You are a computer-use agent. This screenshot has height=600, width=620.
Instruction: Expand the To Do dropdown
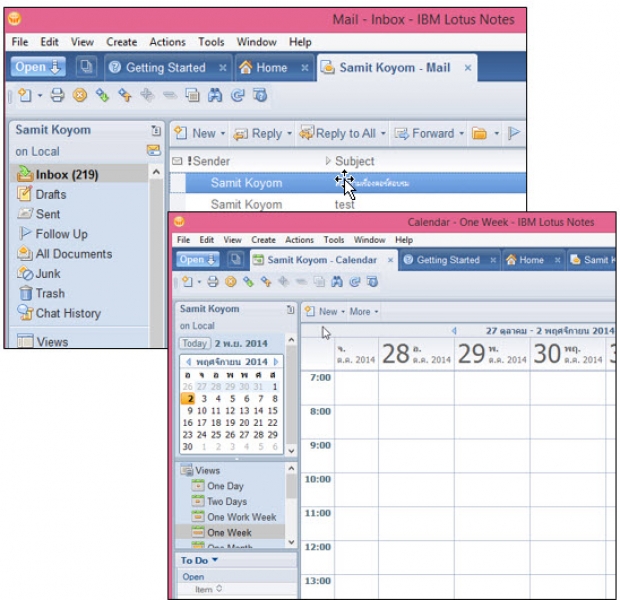click(x=215, y=560)
